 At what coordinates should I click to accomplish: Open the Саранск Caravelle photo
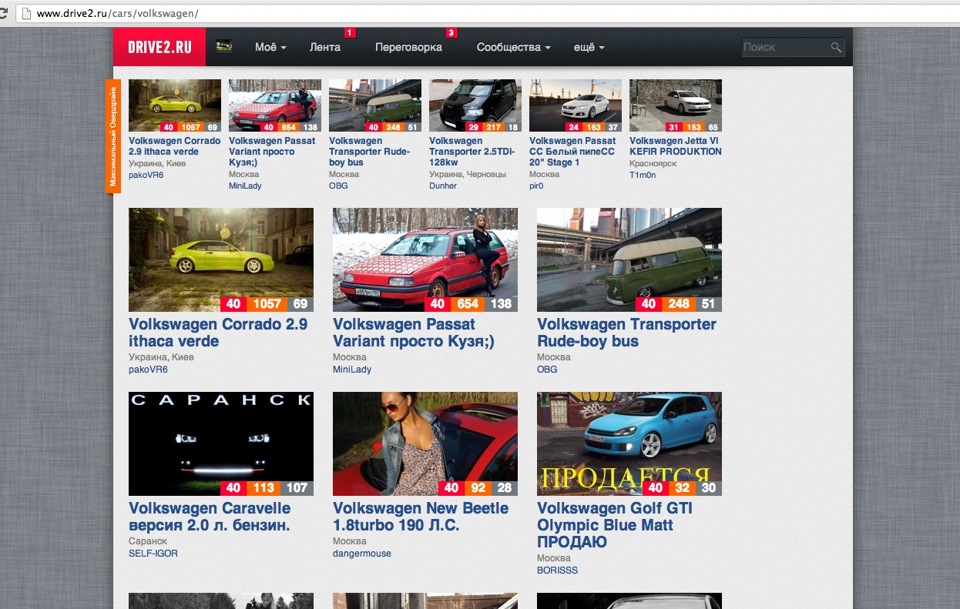(x=221, y=444)
